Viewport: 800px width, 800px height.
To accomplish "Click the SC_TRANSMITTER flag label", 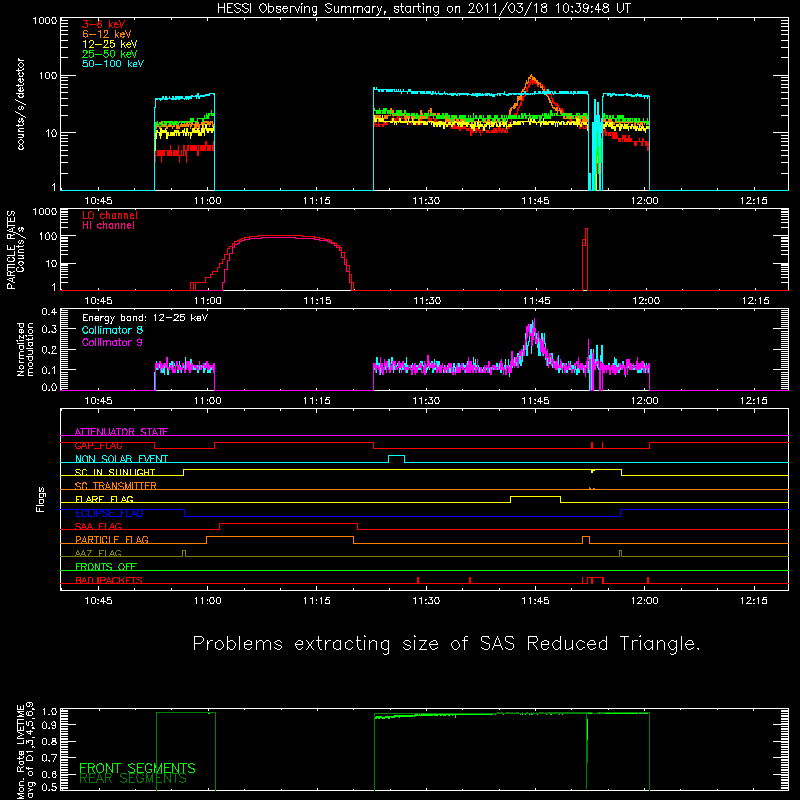I will tap(116, 486).
